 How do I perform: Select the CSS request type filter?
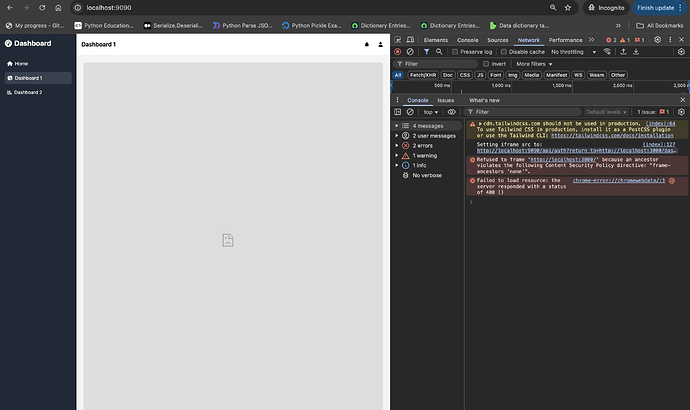click(465, 75)
